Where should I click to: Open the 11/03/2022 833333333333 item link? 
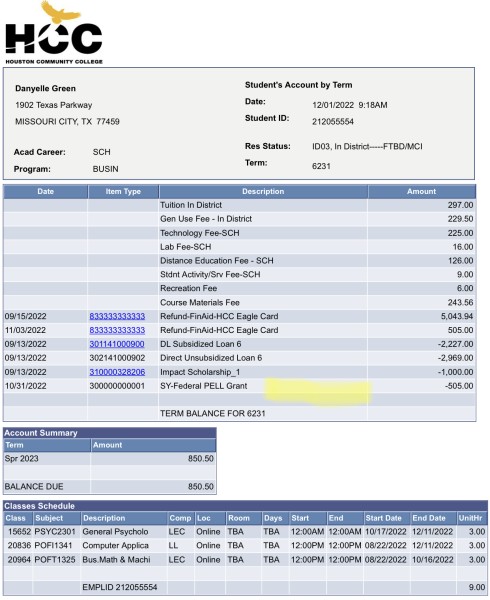pos(117,330)
